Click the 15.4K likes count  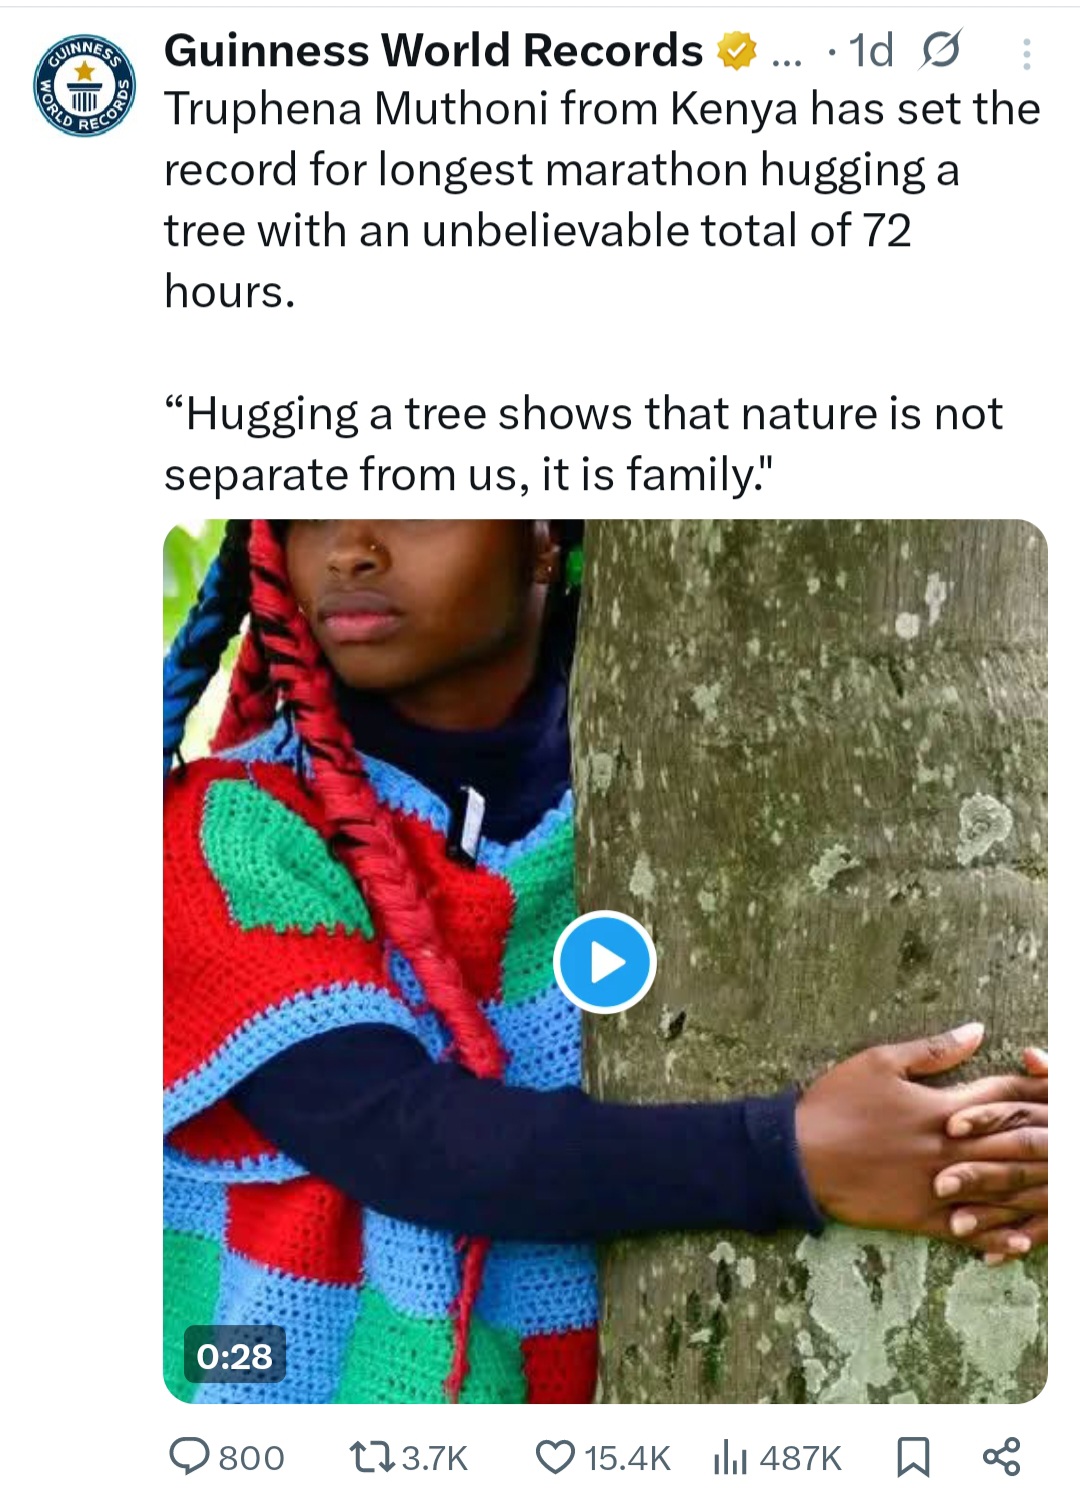coord(627,1458)
